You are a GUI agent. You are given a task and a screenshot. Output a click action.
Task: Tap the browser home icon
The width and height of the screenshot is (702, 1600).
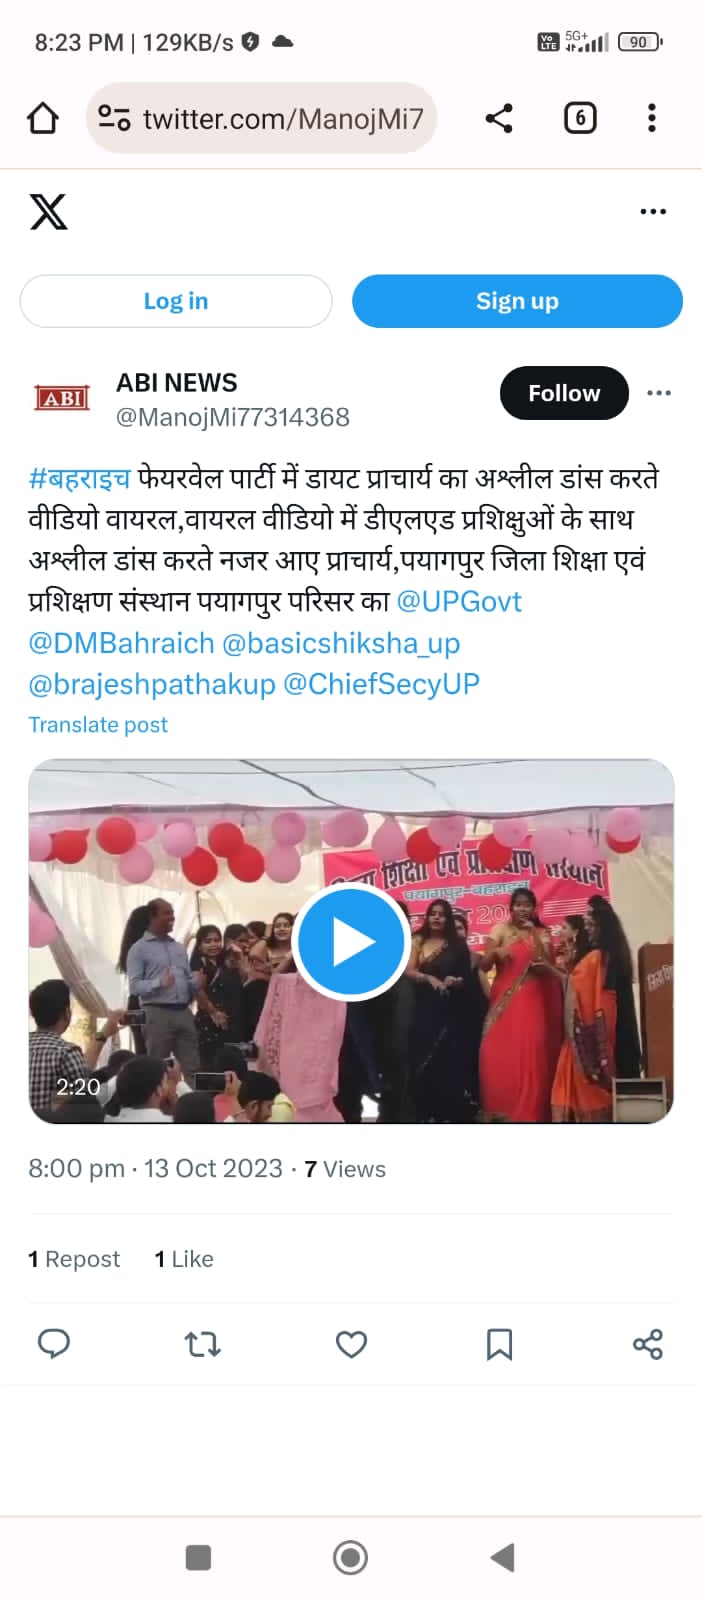(42, 118)
